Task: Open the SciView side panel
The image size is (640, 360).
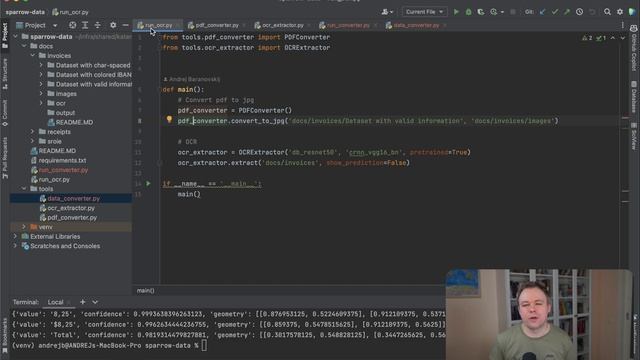Action: point(634,136)
